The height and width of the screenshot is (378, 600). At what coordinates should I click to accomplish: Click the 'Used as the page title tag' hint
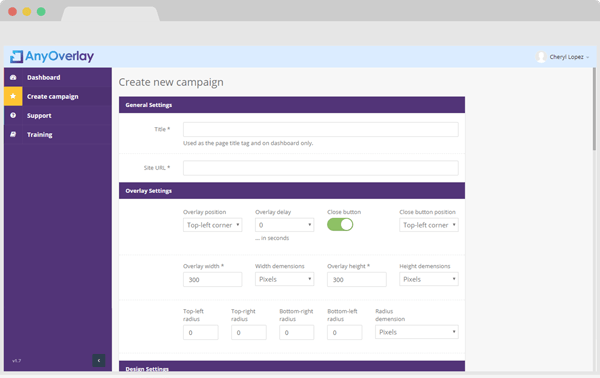click(248, 143)
